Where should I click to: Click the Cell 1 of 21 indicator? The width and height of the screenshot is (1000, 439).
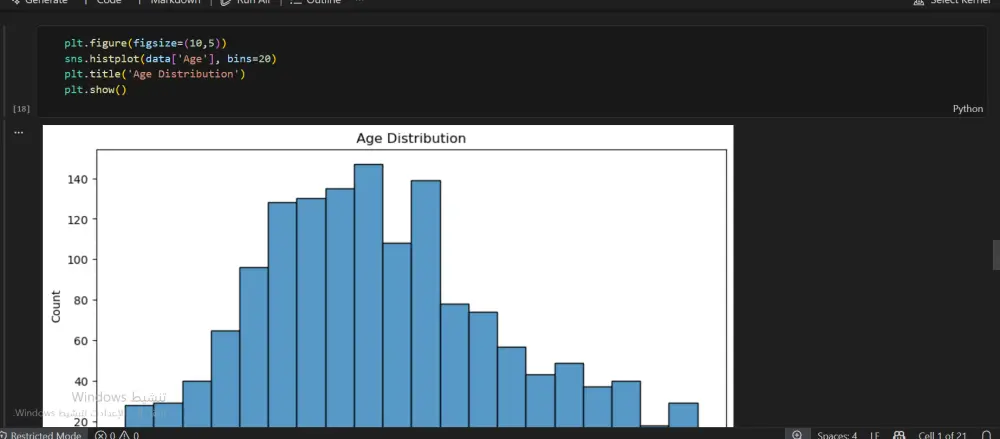[x=942, y=435]
